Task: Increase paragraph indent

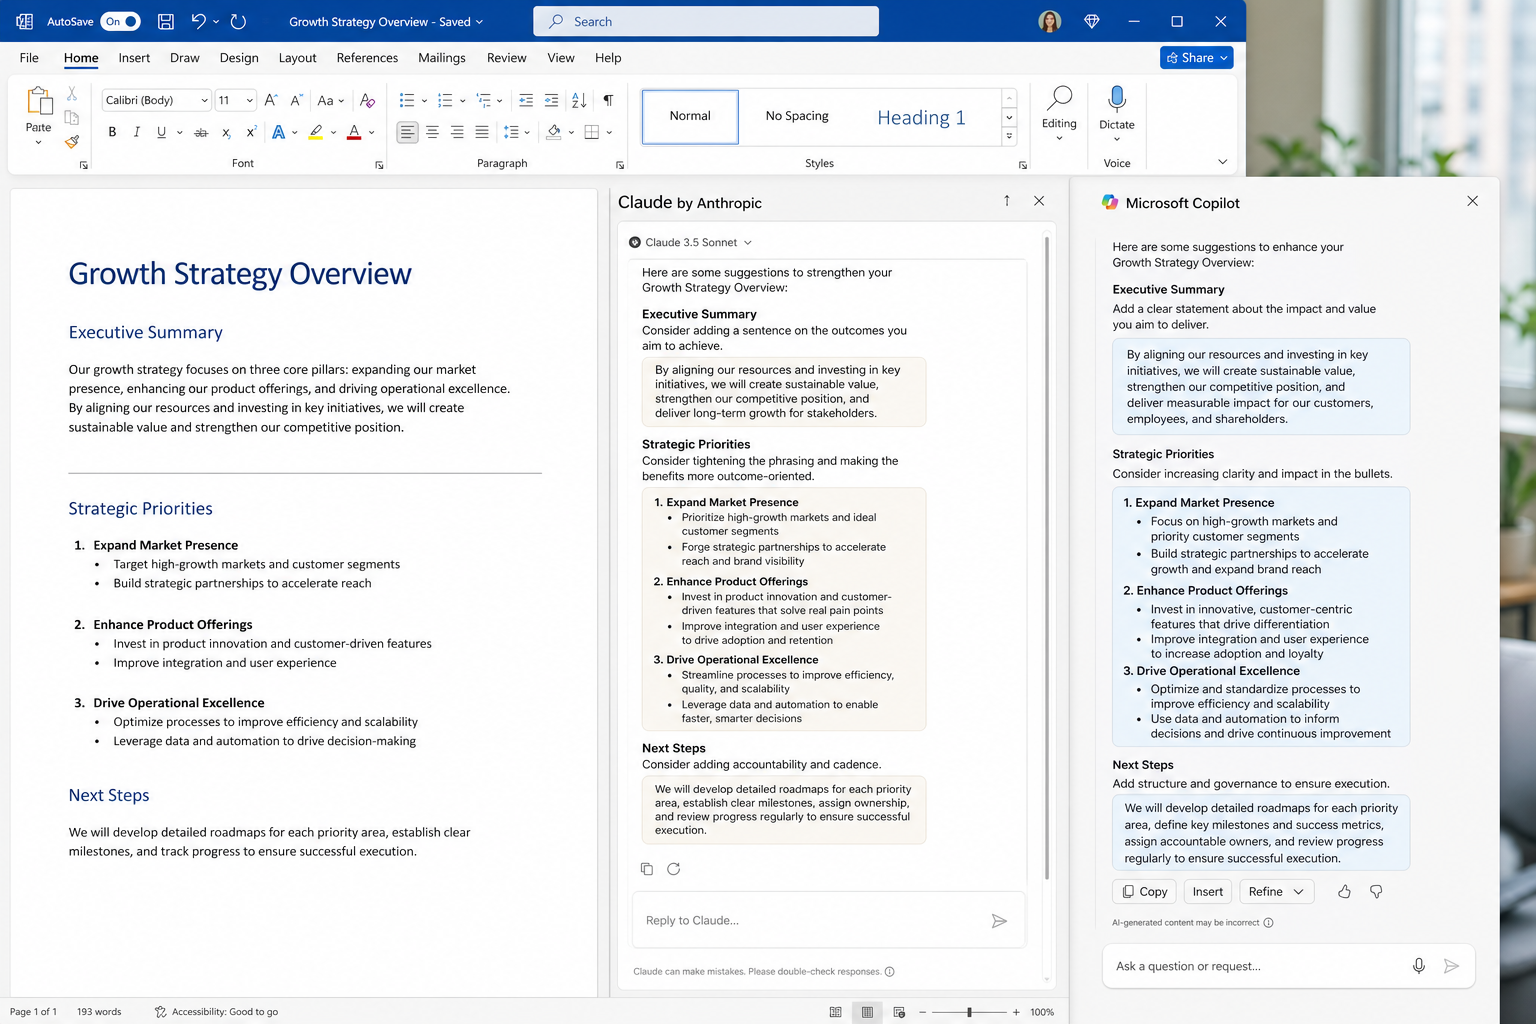Action: click(551, 100)
